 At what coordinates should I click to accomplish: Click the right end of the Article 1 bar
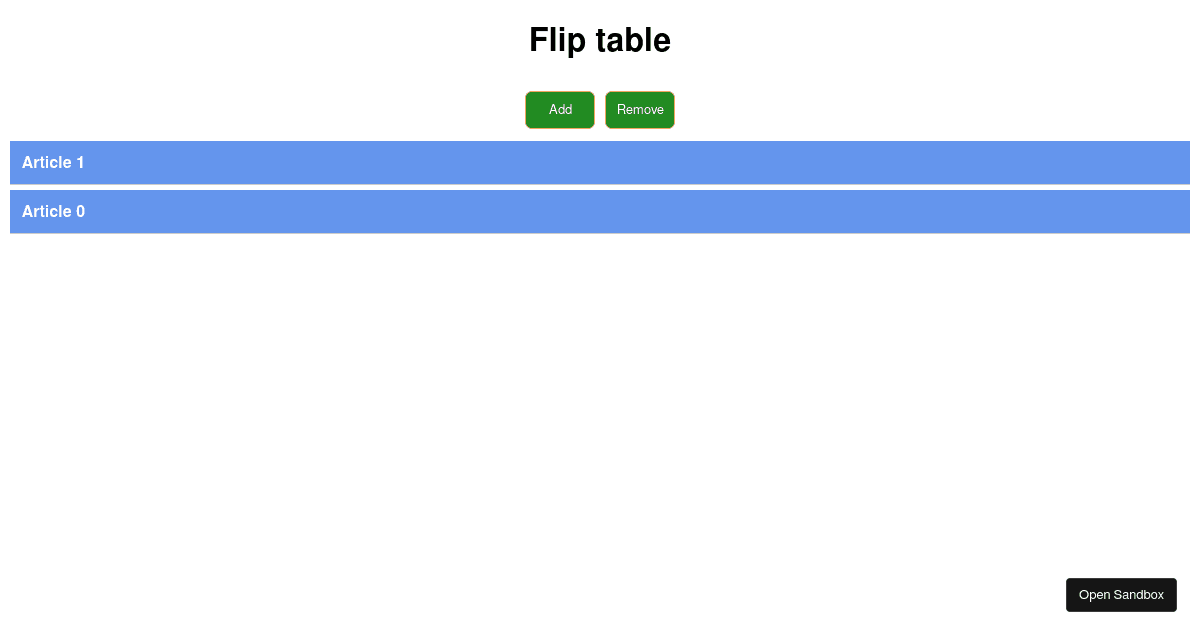click(x=1160, y=162)
